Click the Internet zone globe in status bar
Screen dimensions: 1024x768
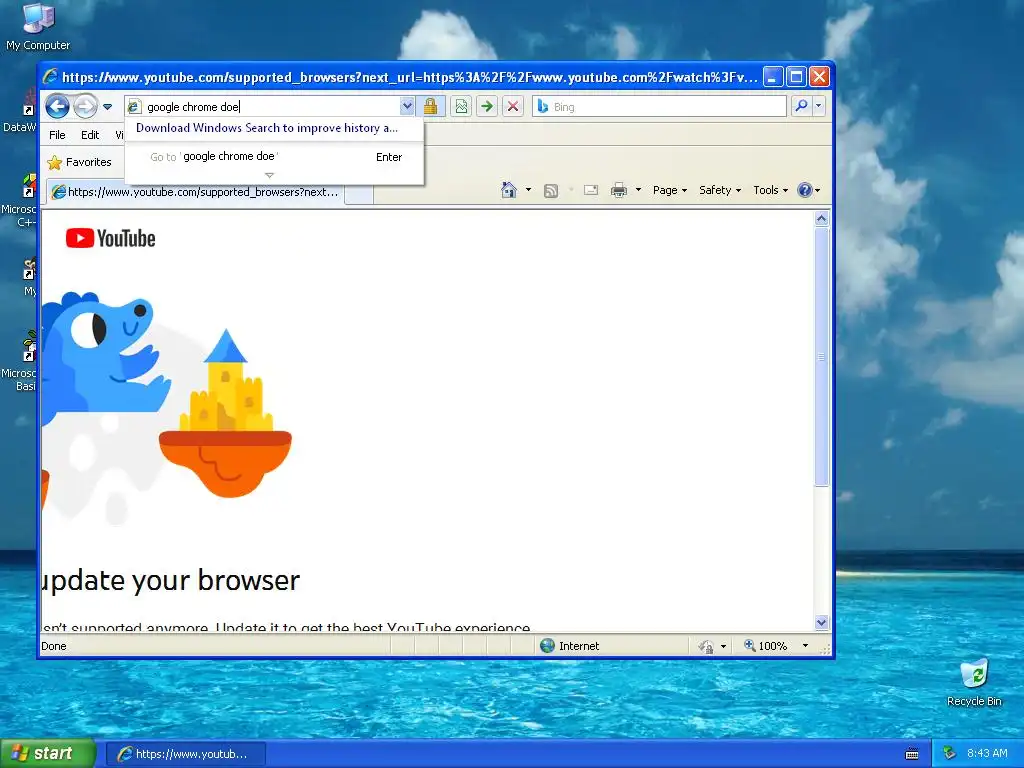pyautogui.click(x=547, y=646)
